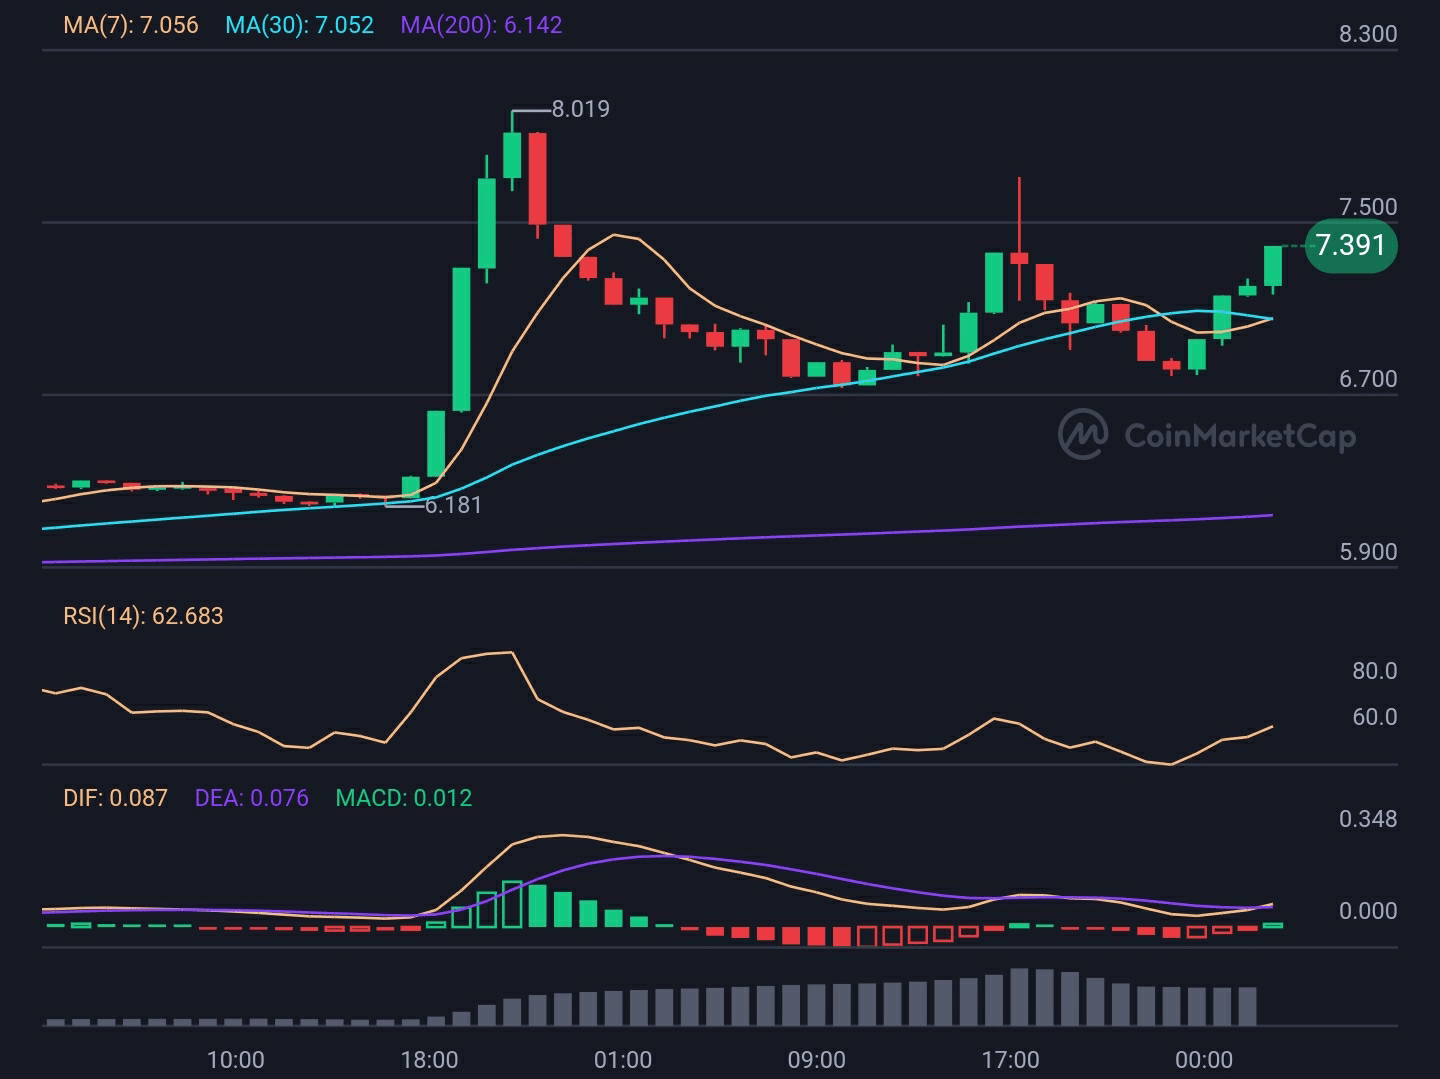Click the RSI(14): 62.683 label
The width and height of the screenshot is (1440, 1079).
click(143, 616)
